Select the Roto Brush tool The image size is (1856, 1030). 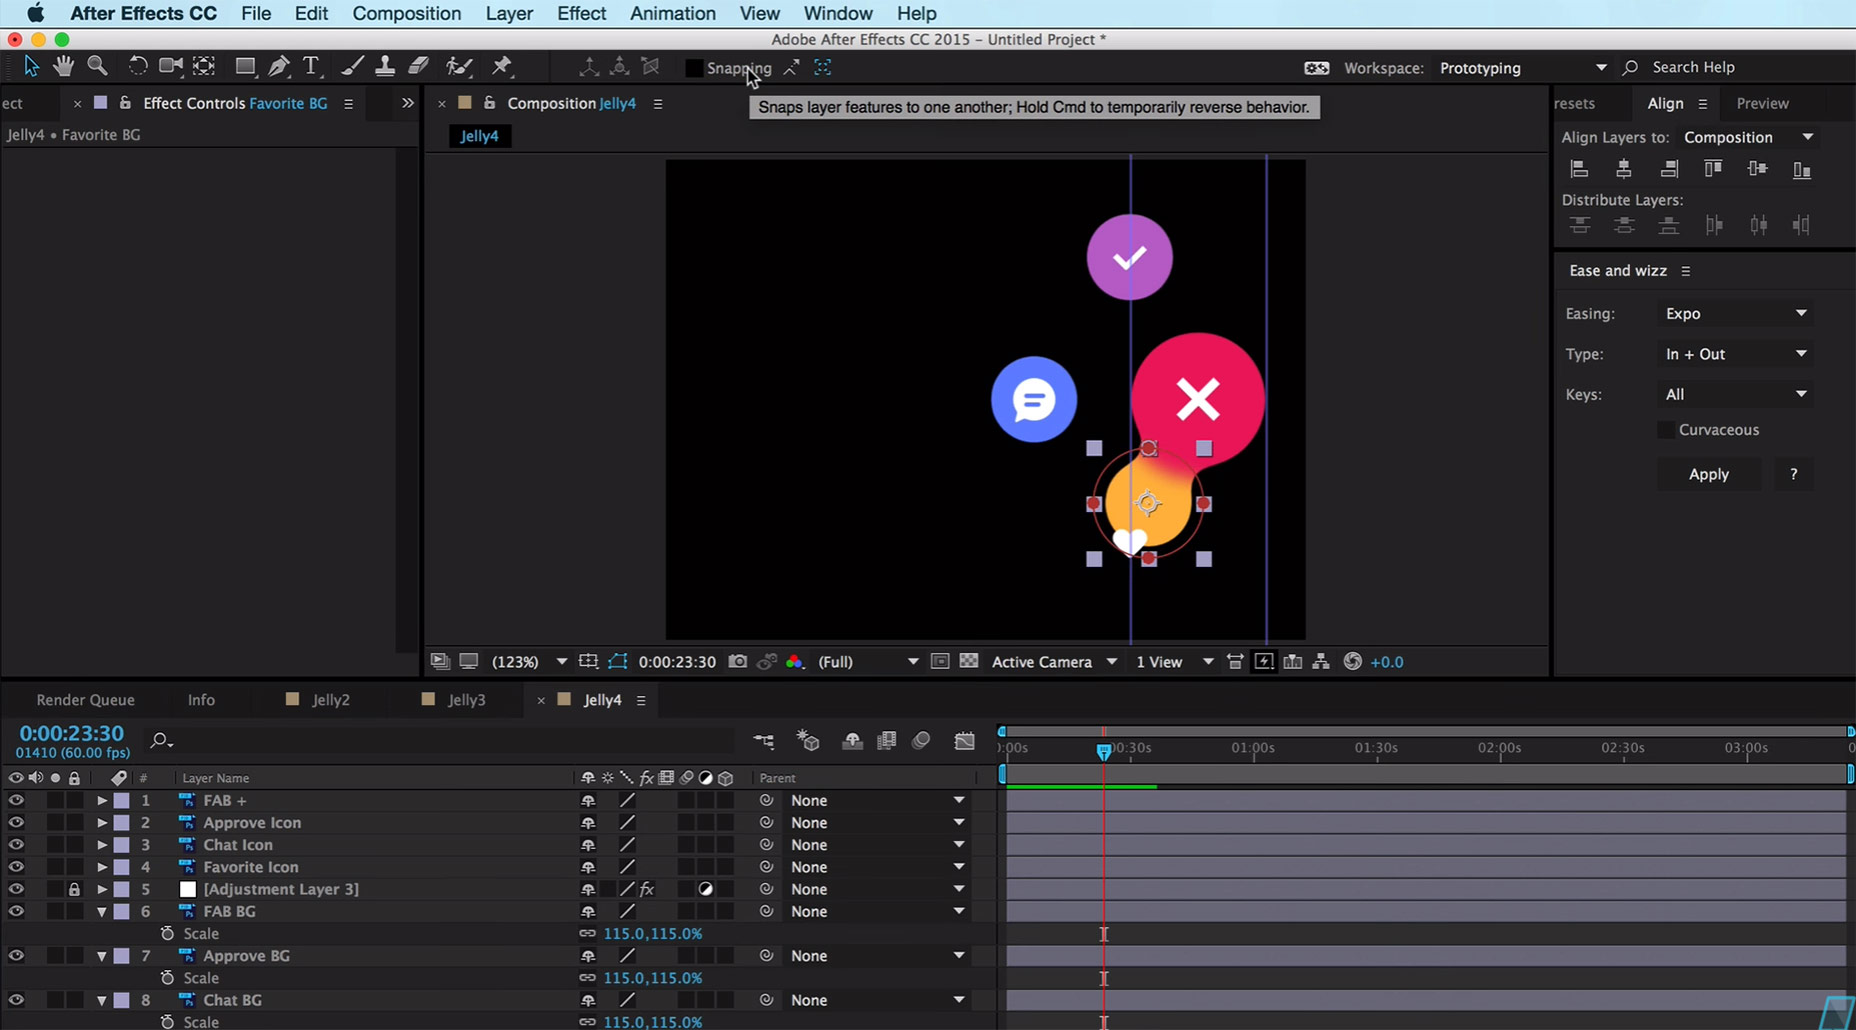click(x=459, y=66)
